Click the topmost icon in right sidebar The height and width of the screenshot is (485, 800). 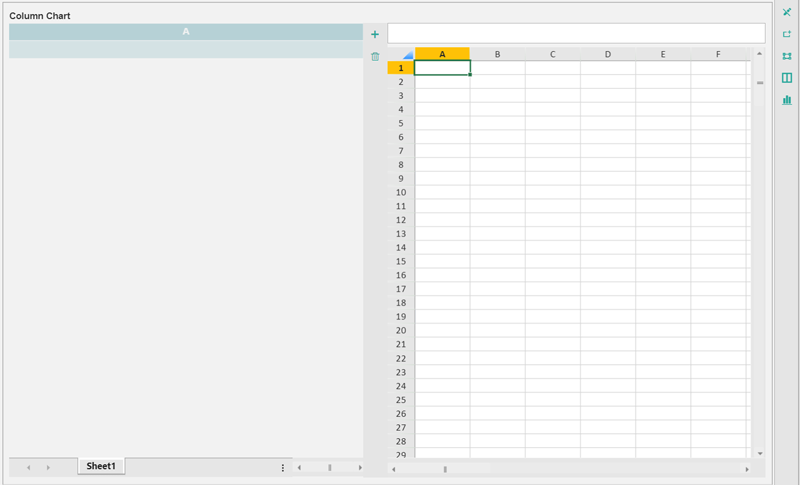coord(787,12)
